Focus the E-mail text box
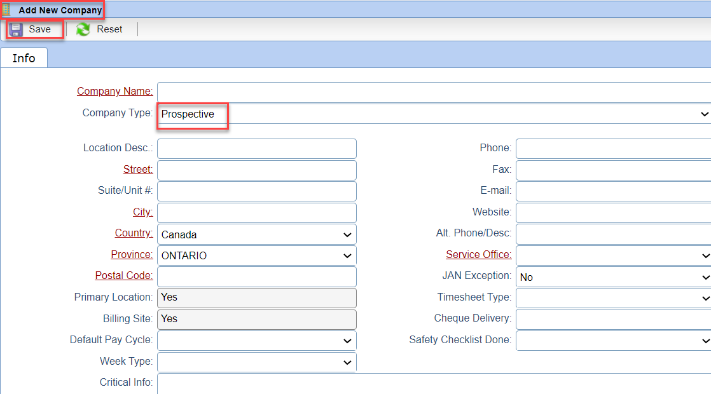 pos(614,191)
